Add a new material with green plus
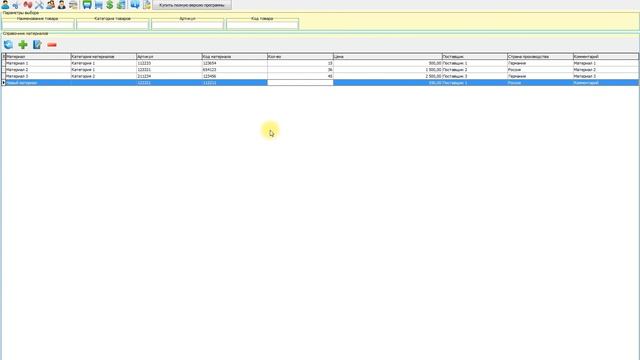 click(x=23, y=45)
